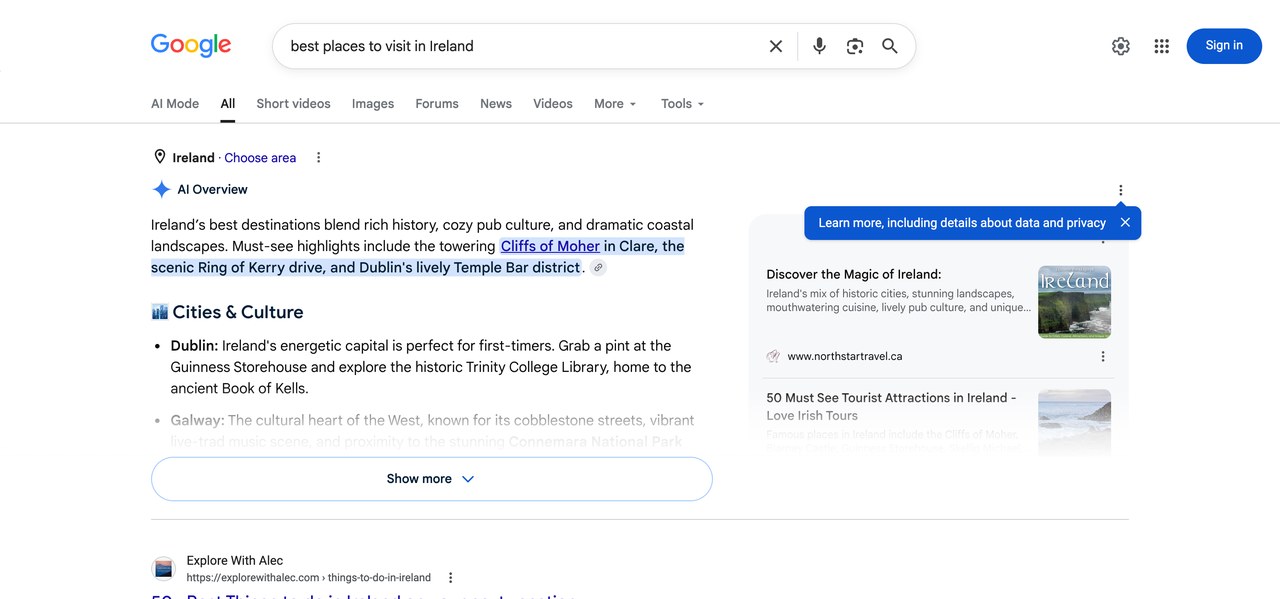Screen dimensions: 1280x599
Task: Click Explore With Alec site favicon
Action: pyautogui.click(x=163, y=569)
